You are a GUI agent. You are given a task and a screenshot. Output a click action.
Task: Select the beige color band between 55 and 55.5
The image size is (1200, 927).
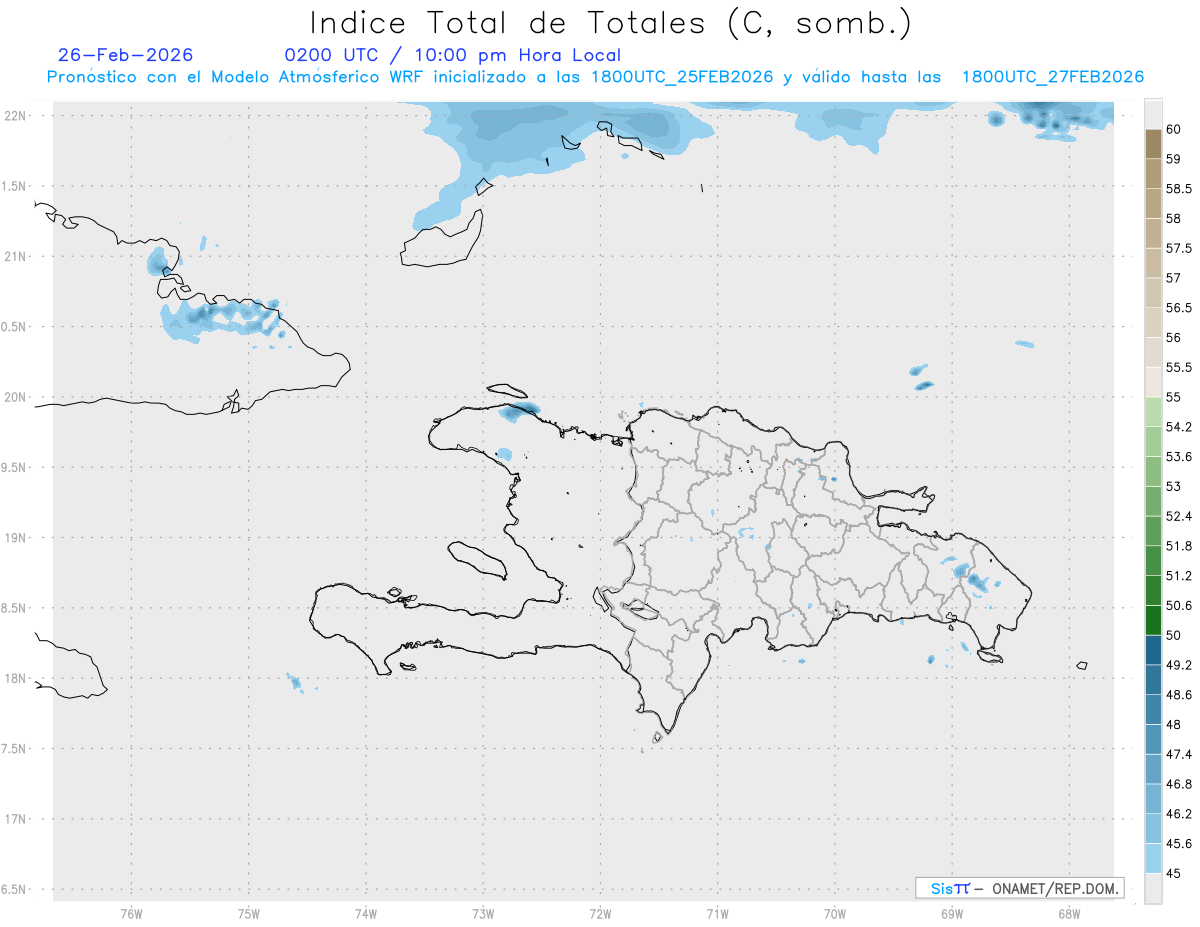[x=1153, y=382]
